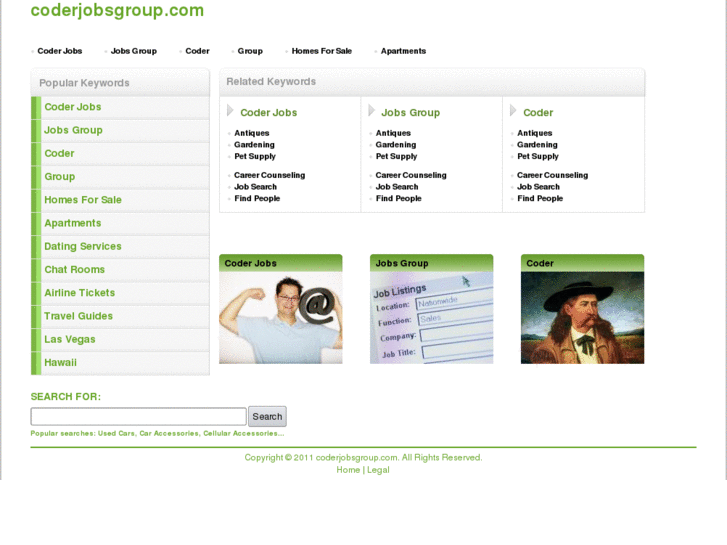Click Find People under Jobs Group column

coord(399,199)
